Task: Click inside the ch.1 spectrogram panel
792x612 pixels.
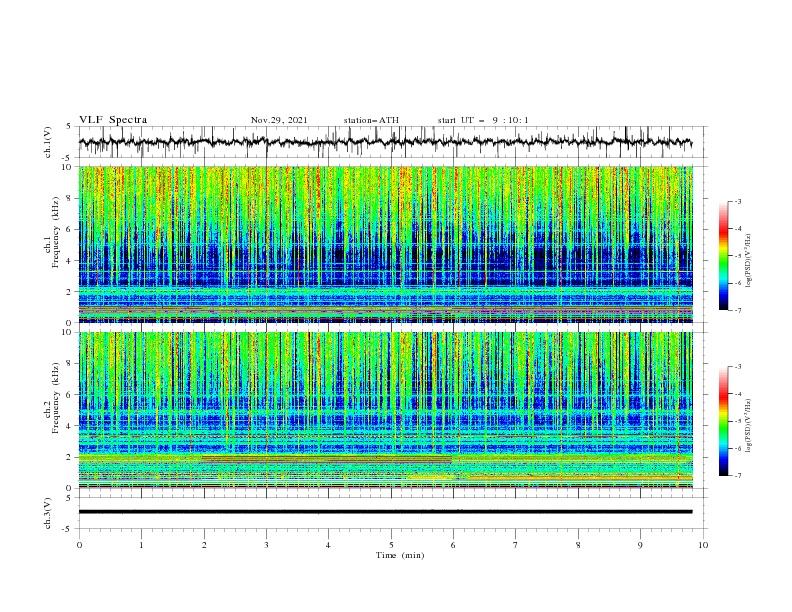Action: (385, 244)
